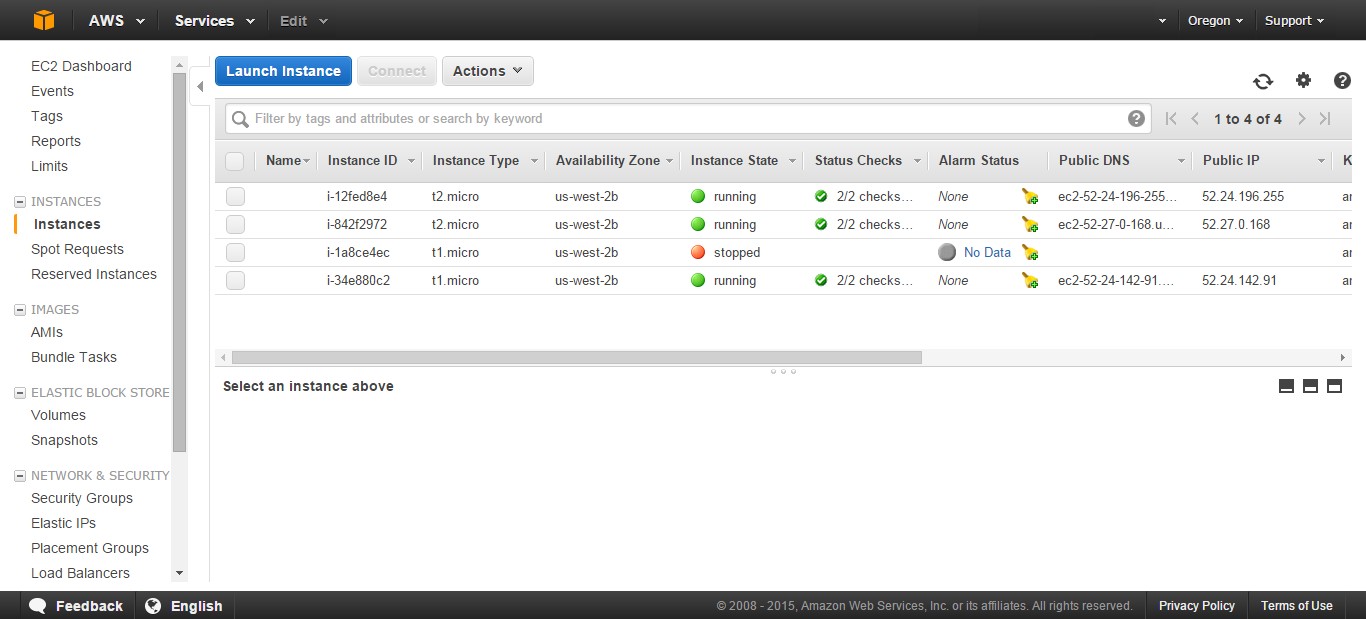Open the help question mark icon at top right
Screen dimensions: 1366x619
click(x=1342, y=81)
